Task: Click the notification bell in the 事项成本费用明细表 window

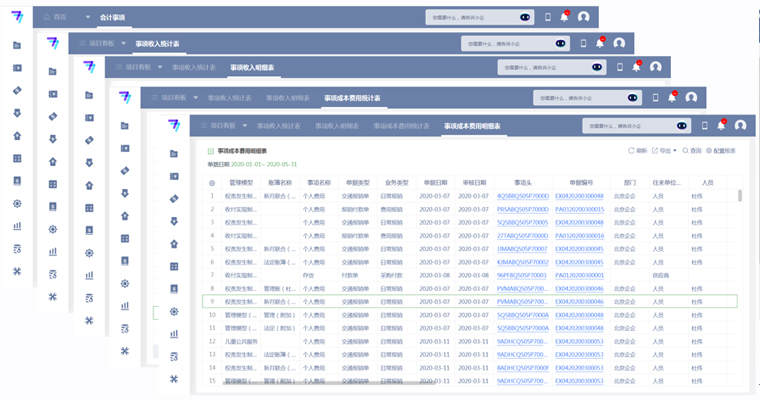Action: 721,125
